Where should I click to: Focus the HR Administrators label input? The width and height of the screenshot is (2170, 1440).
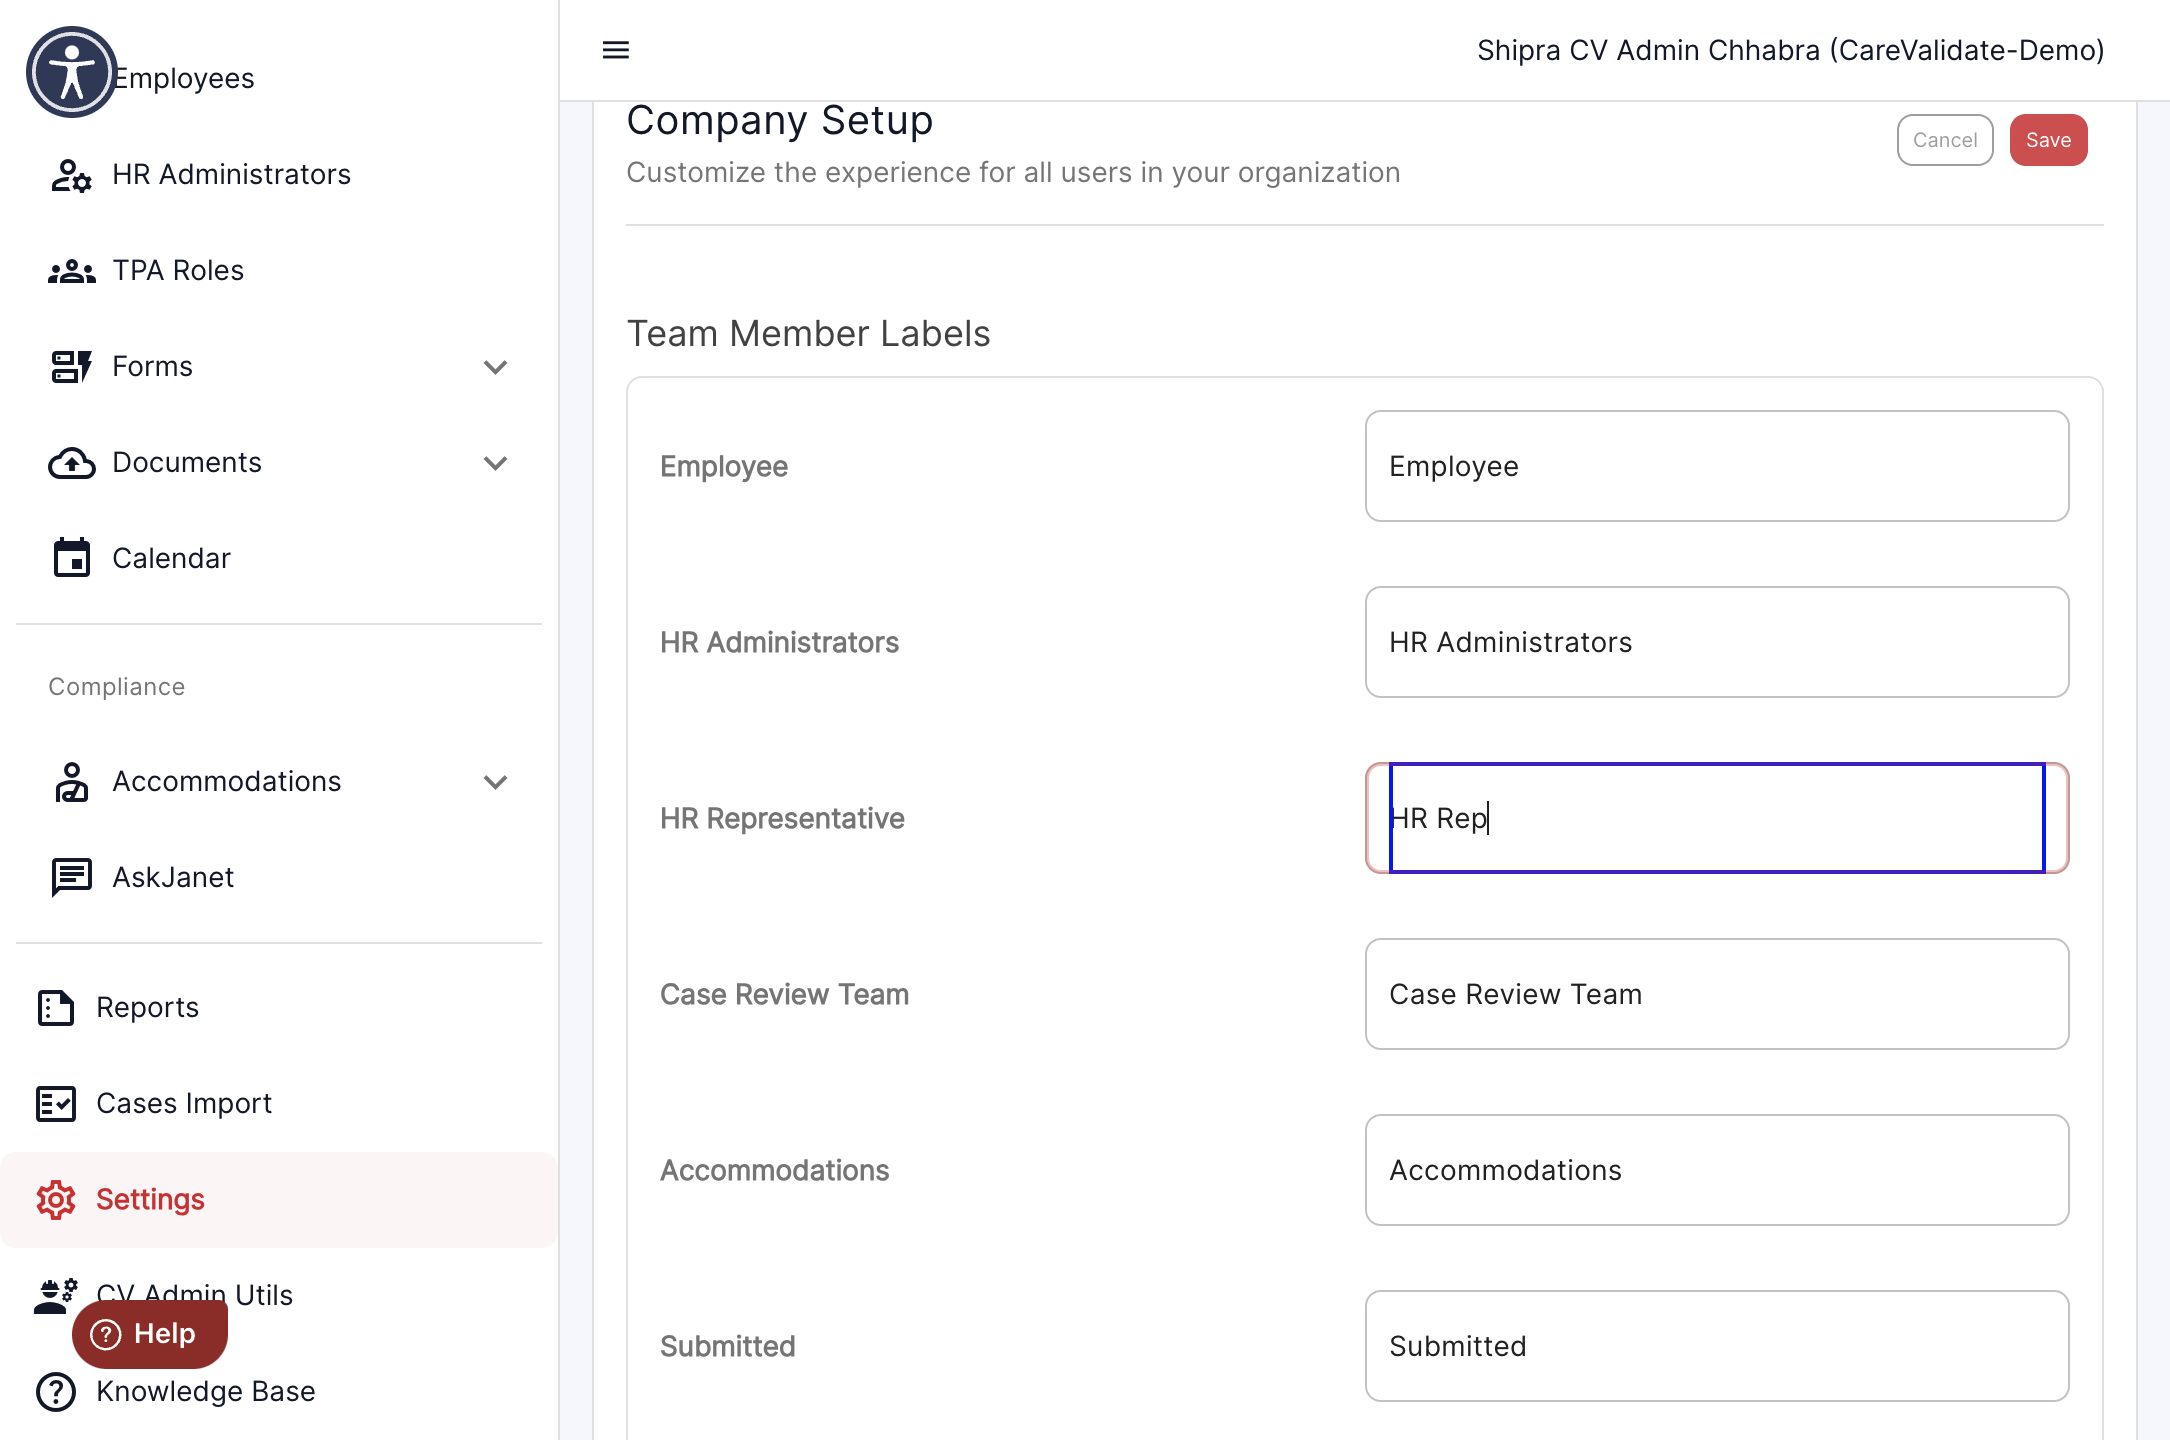(1717, 642)
